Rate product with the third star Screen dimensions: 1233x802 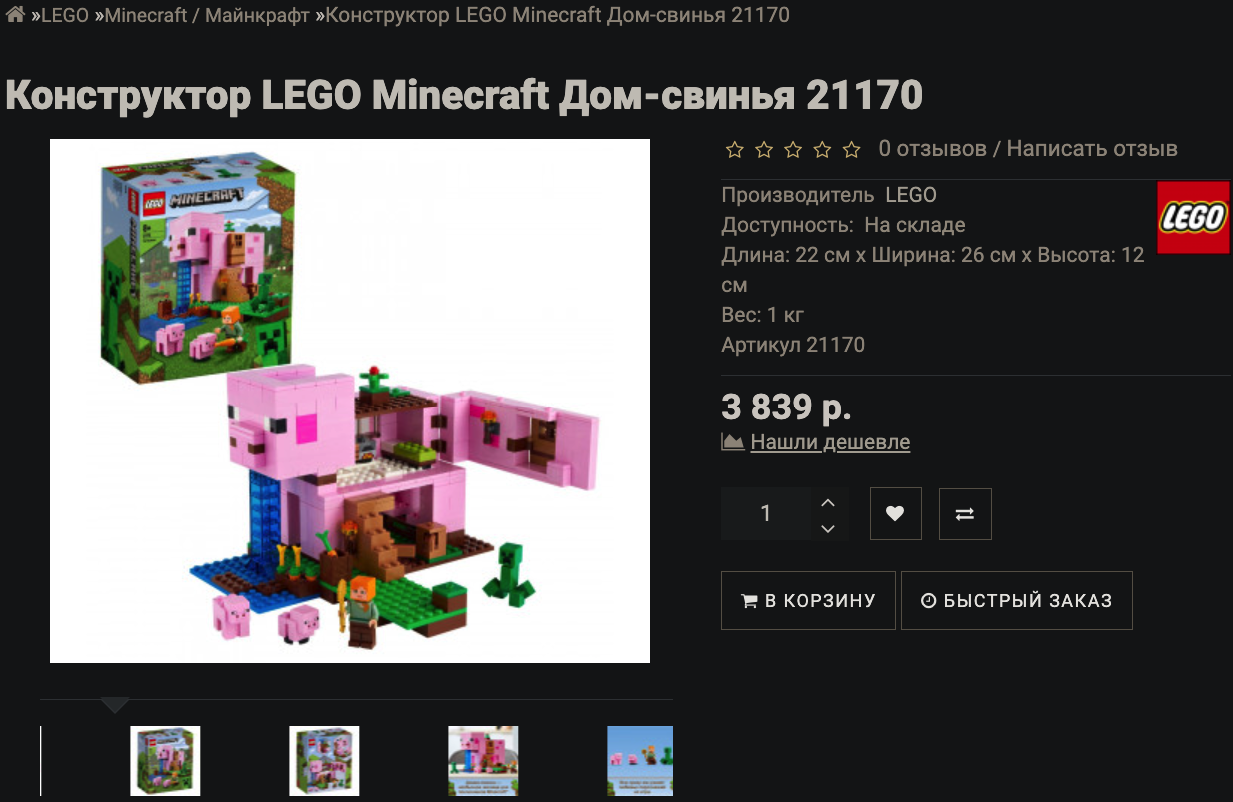coord(793,150)
